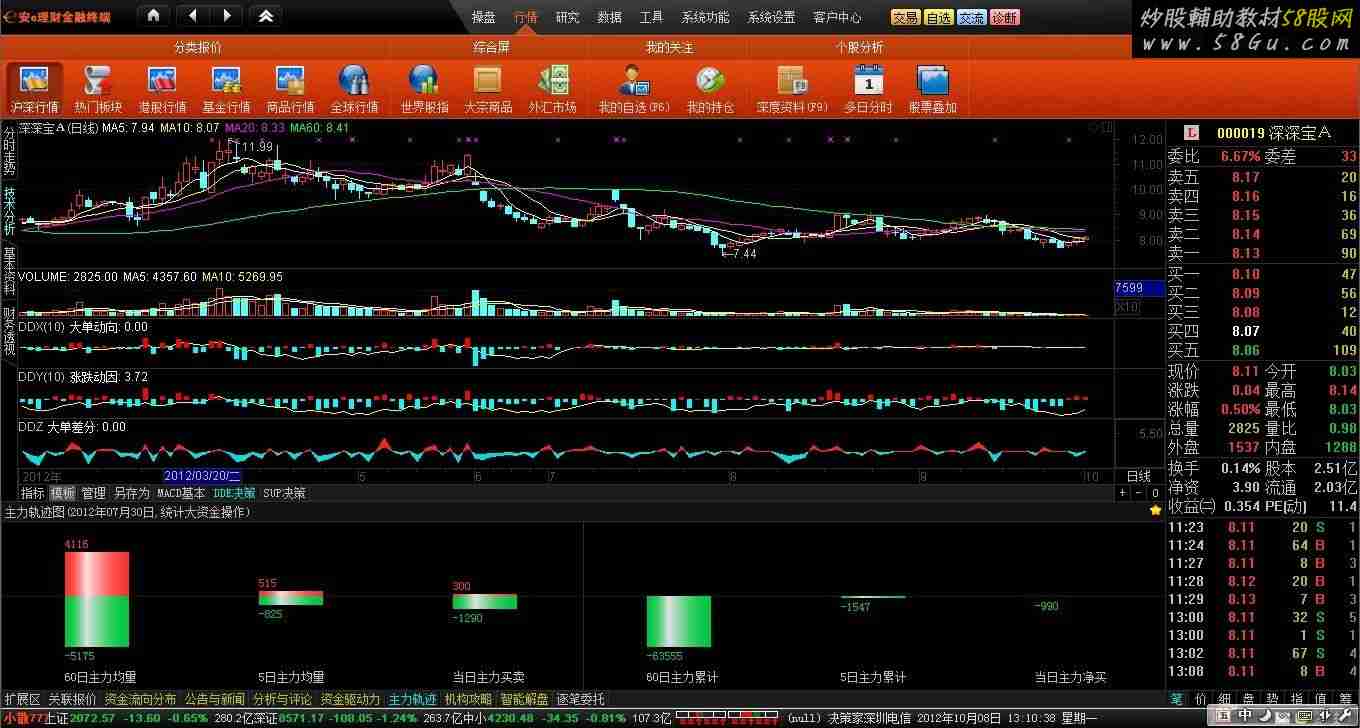Open 世界股指 world indices icon
Viewport: 1360px width, 728px height.
[424, 88]
